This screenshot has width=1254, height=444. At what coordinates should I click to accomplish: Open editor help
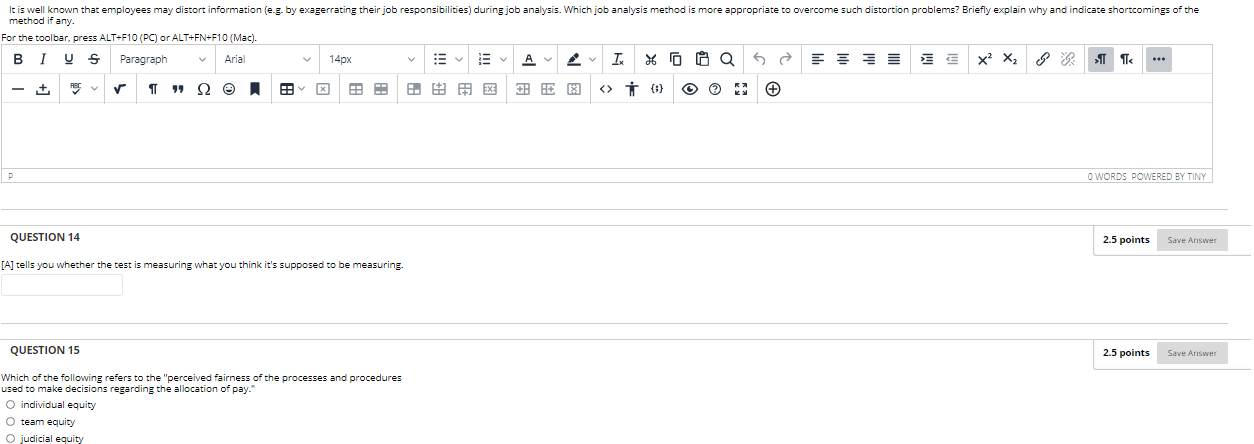714,89
